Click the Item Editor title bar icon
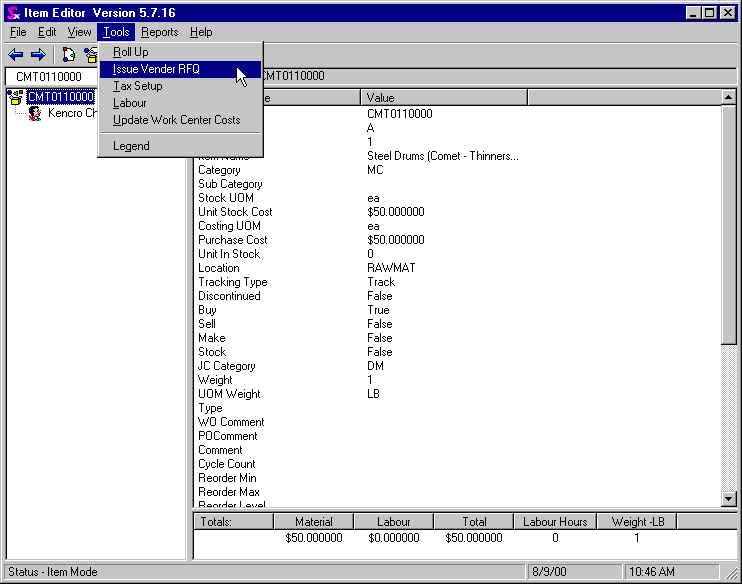Image resolution: width=742 pixels, height=584 pixels. pos(13,12)
